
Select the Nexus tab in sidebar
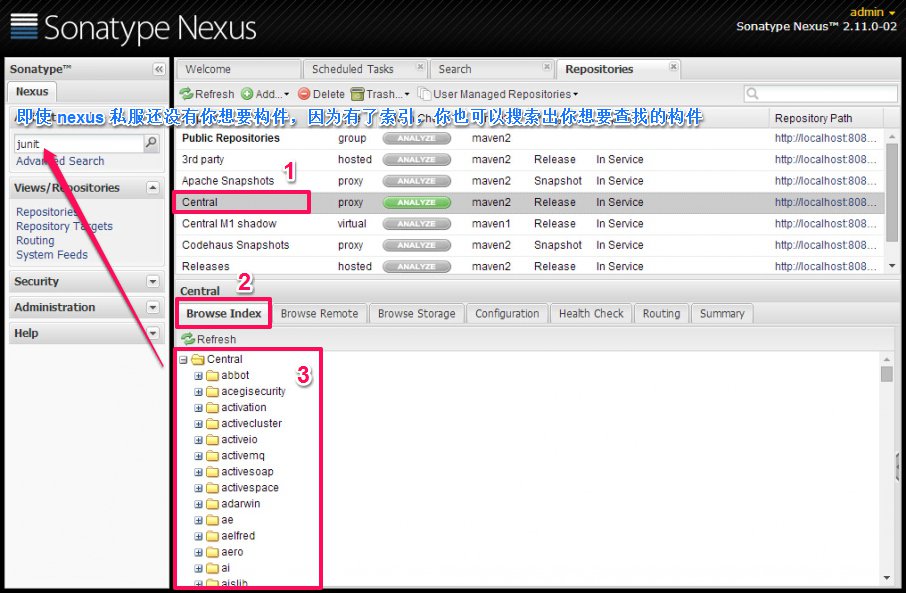tap(32, 91)
